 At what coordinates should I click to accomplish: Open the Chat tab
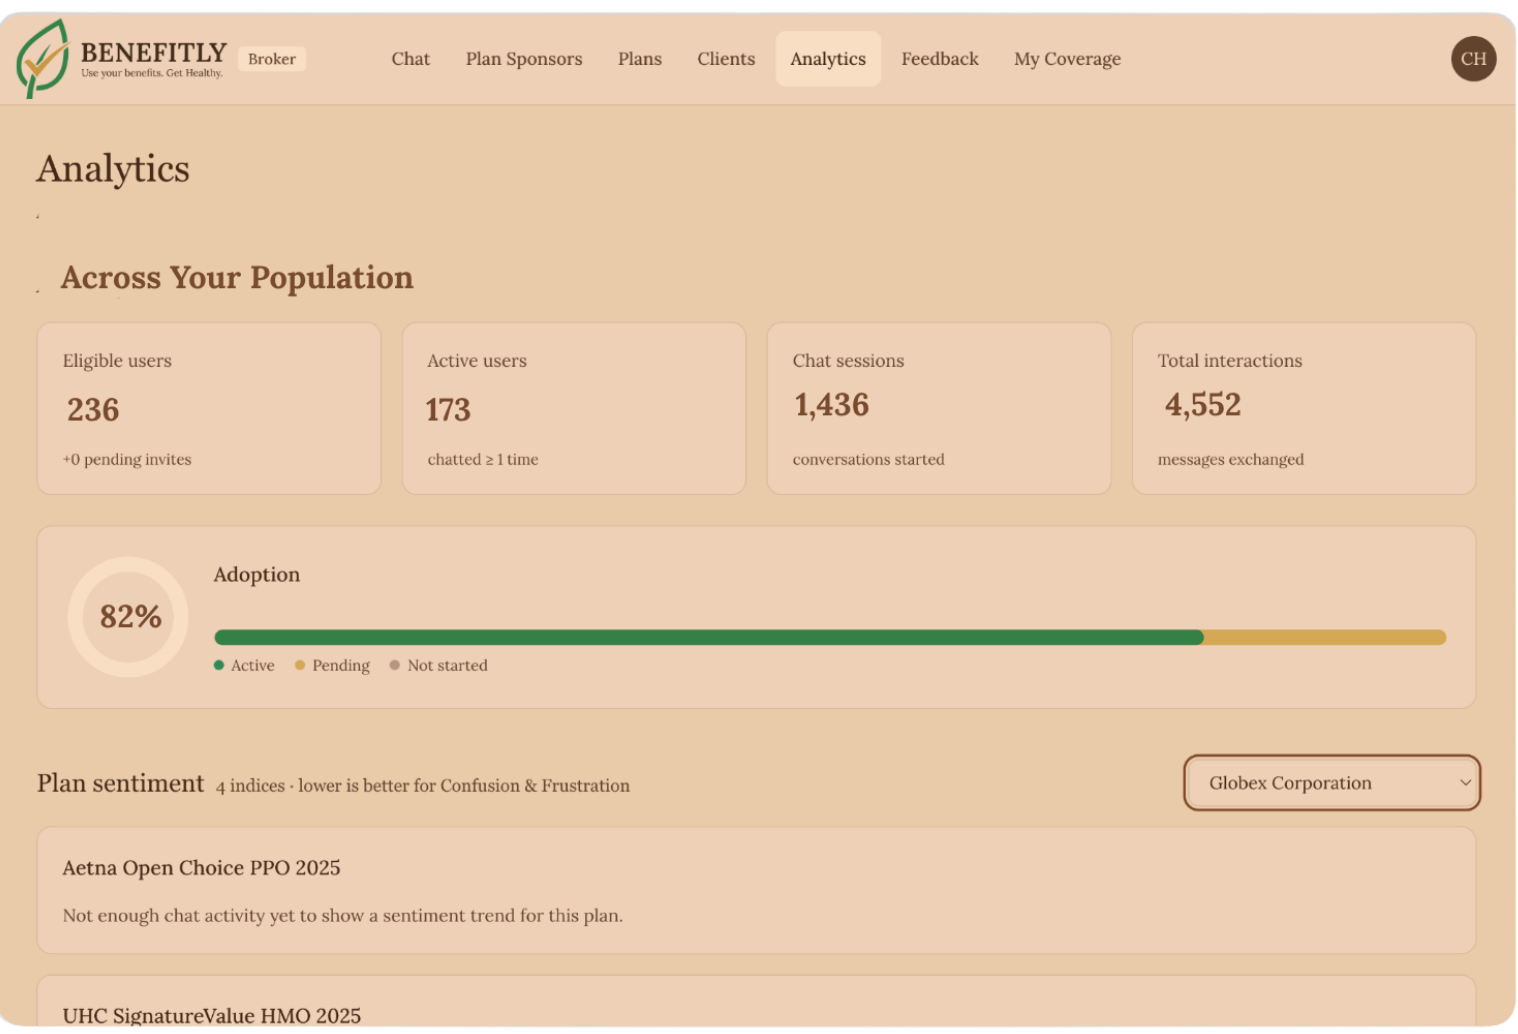click(410, 59)
